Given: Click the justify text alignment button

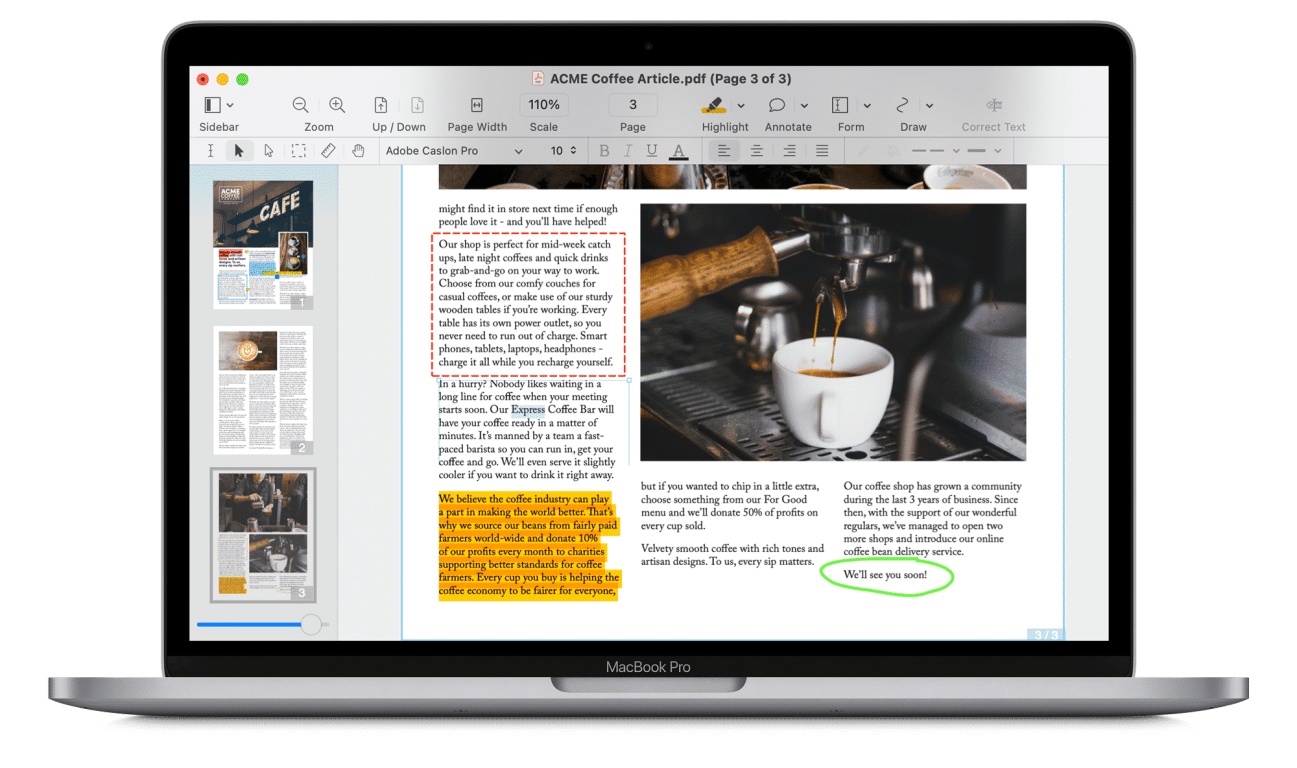Looking at the screenshot, I should pyautogui.click(x=822, y=151).
